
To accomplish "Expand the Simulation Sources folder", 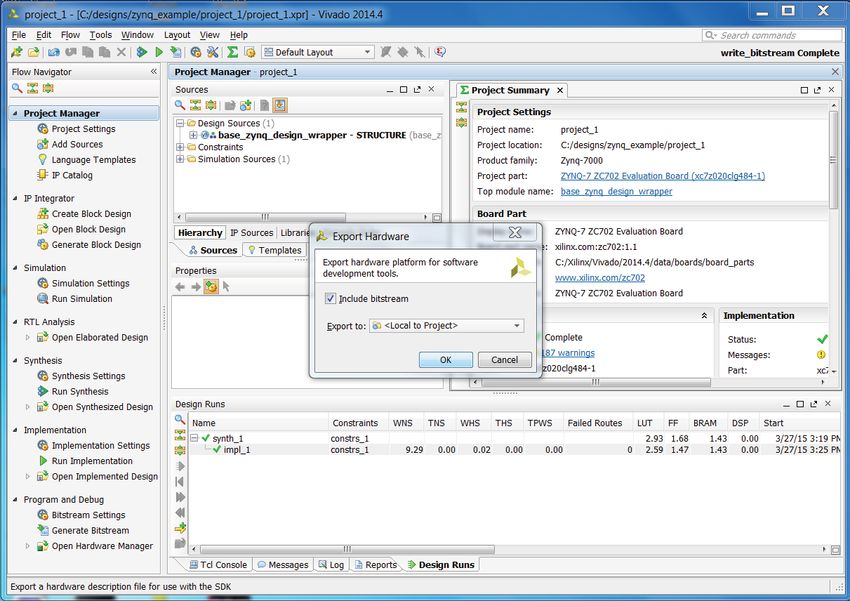I will pos(180,159).
